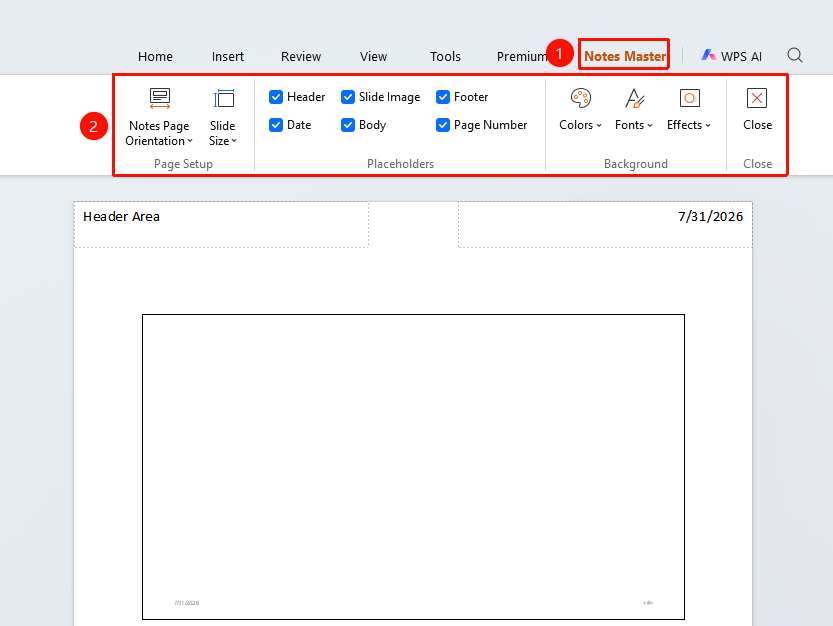Click the red Close master view icon
The width and height of the screenshot is (833, 626).
pyautogui.click(x=757, y=98)
